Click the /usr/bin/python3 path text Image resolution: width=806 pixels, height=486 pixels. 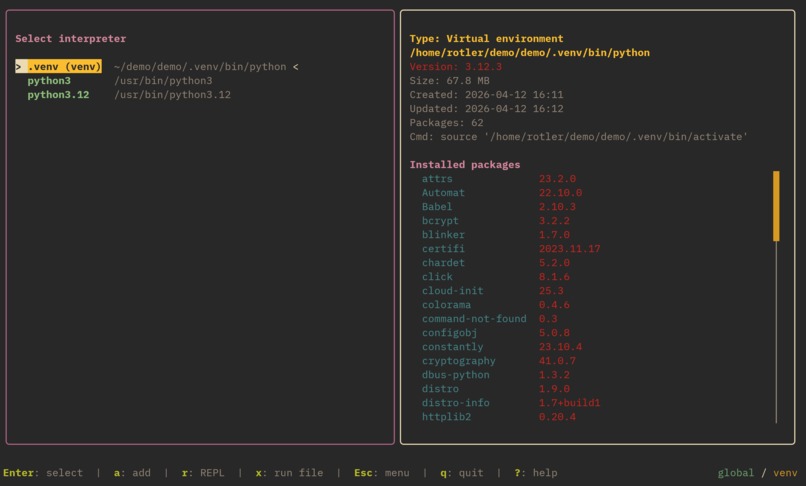tap(163, 80)
